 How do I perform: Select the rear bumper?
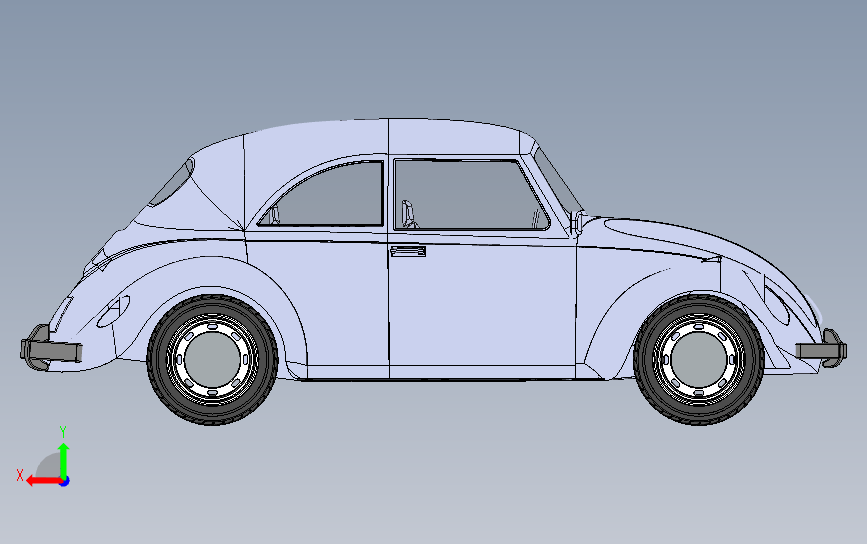point(51,351)
